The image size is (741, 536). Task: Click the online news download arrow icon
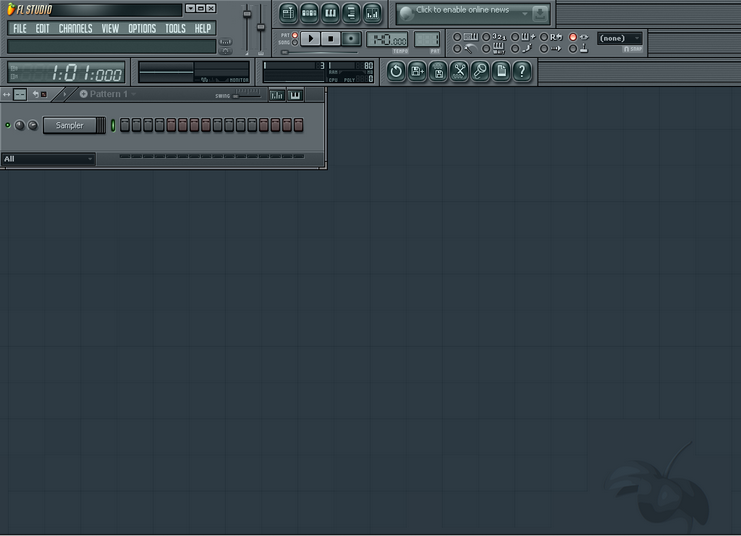539,14
